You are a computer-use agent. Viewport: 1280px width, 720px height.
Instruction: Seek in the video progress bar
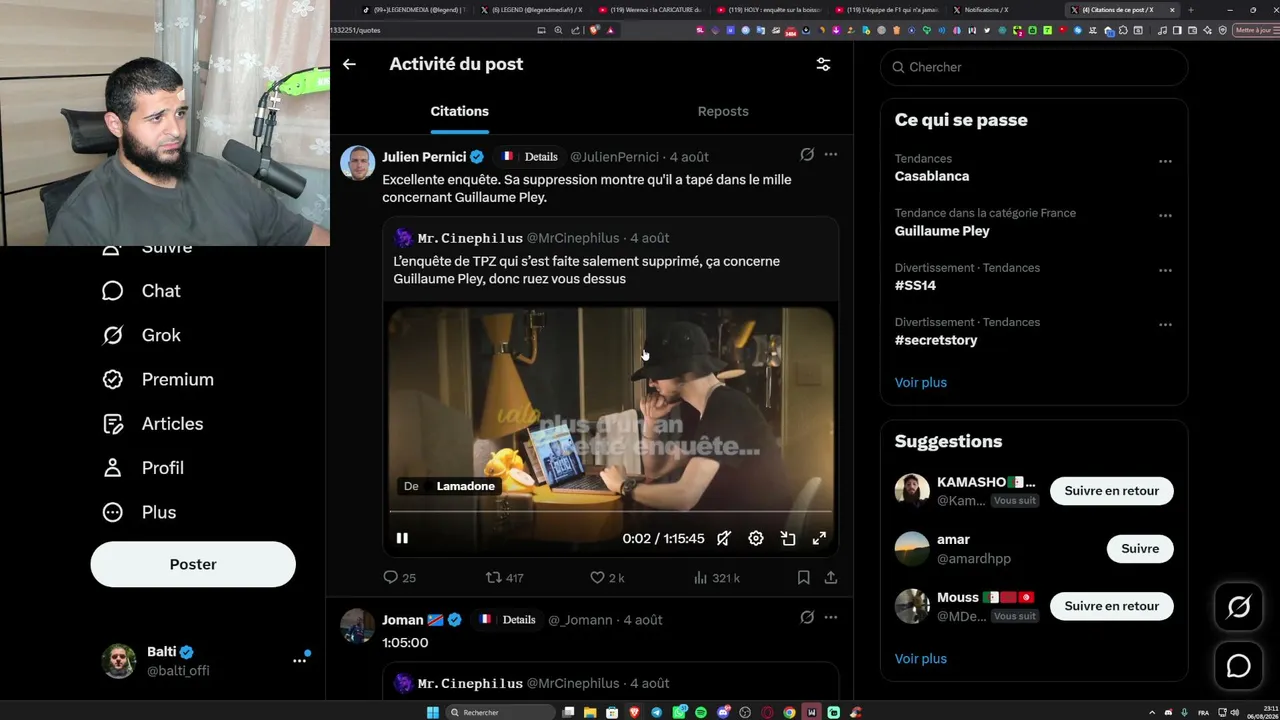[610, 512]
